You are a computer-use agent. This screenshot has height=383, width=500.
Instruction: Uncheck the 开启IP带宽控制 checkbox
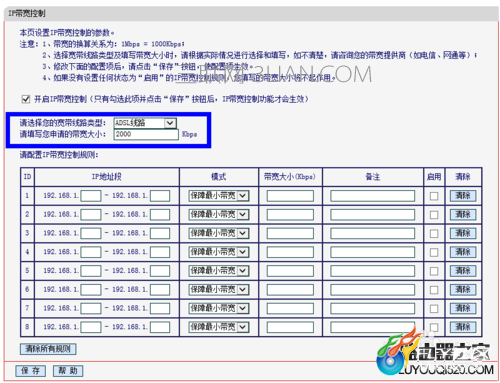(x=25, y=99)
